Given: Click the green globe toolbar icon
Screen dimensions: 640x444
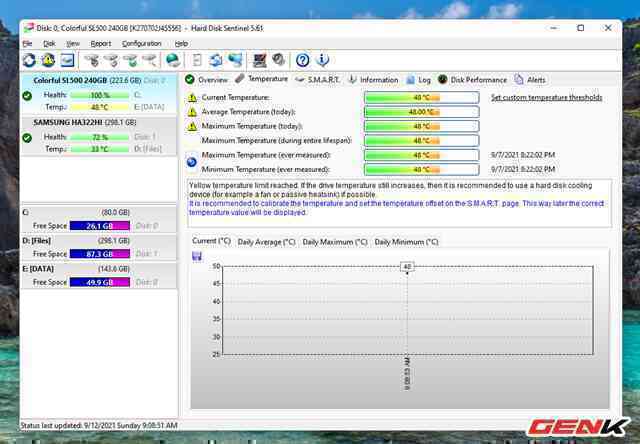Looking at the screenshot, I should [173, 60].
